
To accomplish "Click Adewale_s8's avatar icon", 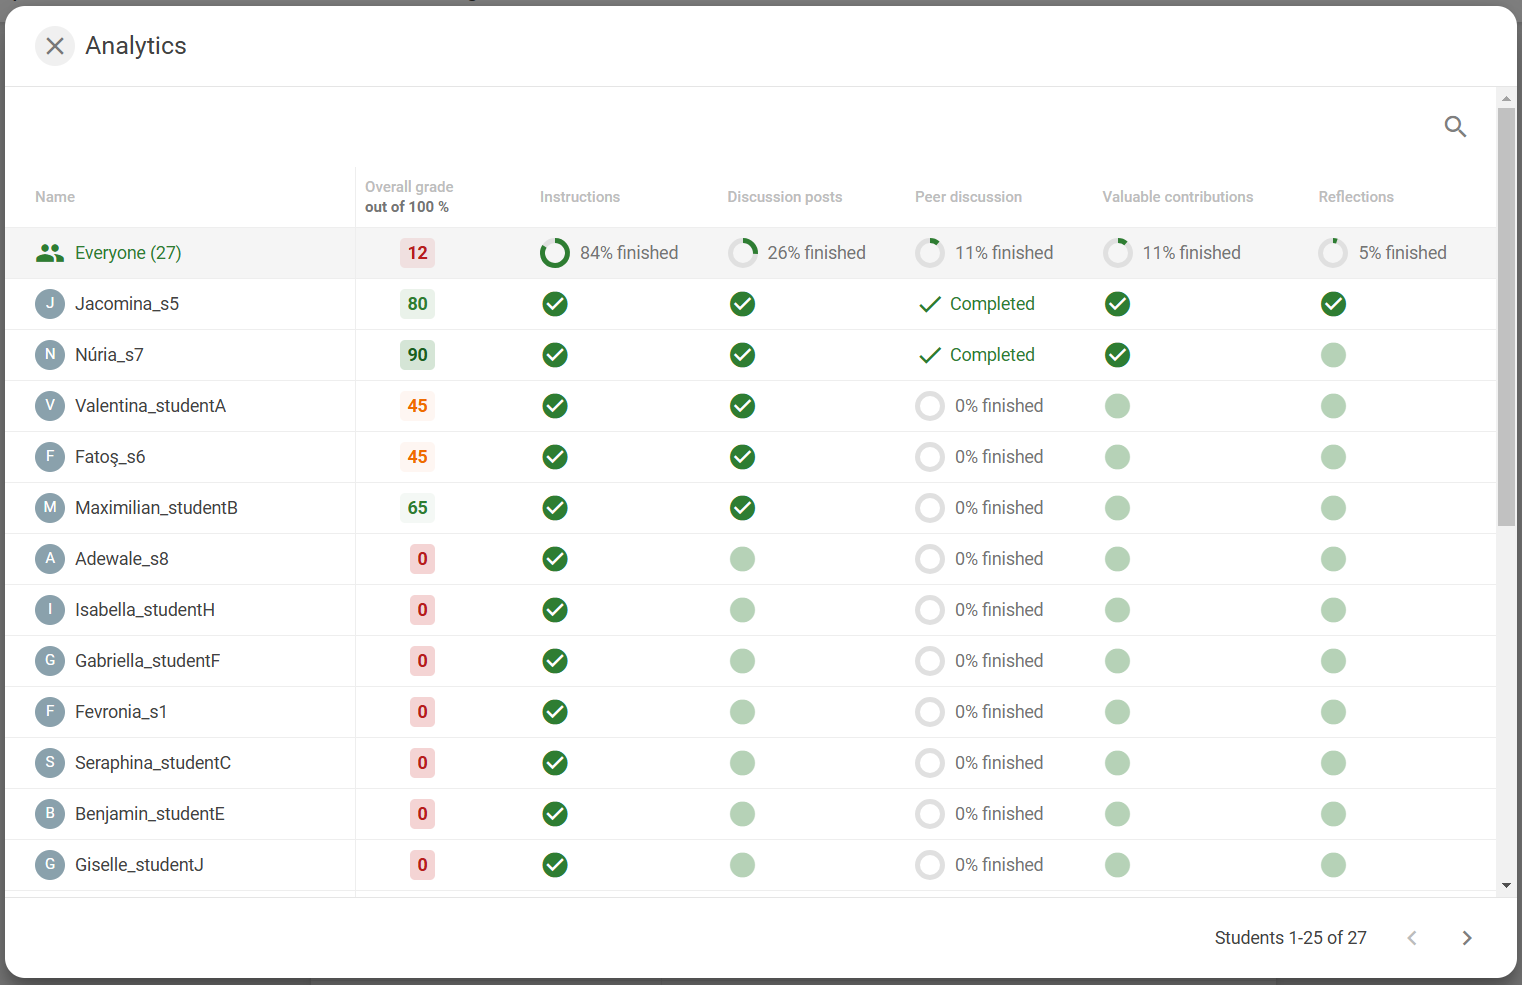I will (x=50, y=559).
